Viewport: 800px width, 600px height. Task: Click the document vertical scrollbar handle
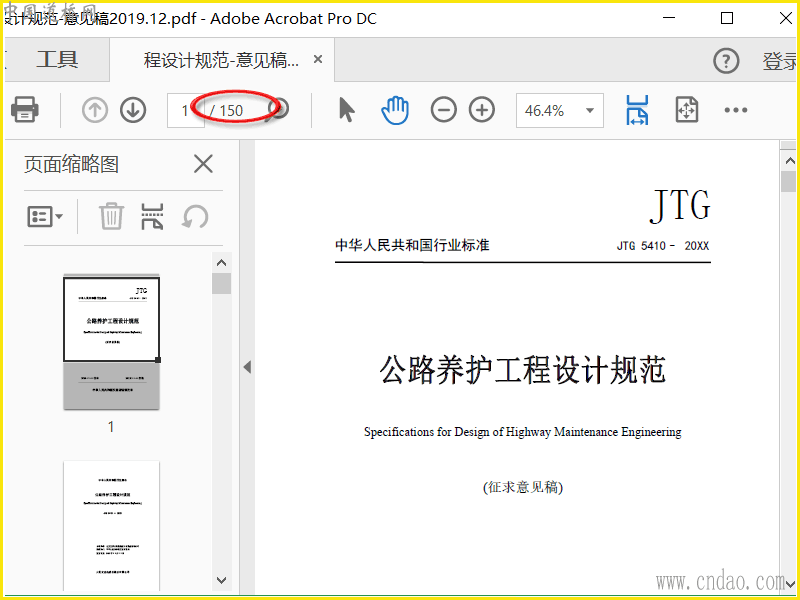tap(789, 182)
